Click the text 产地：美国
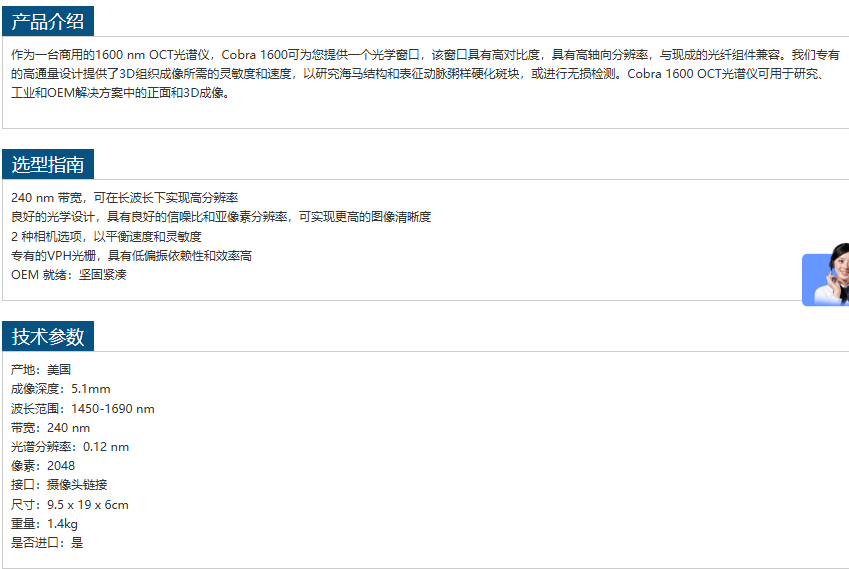The image size is (849, 569). [41, 370]
